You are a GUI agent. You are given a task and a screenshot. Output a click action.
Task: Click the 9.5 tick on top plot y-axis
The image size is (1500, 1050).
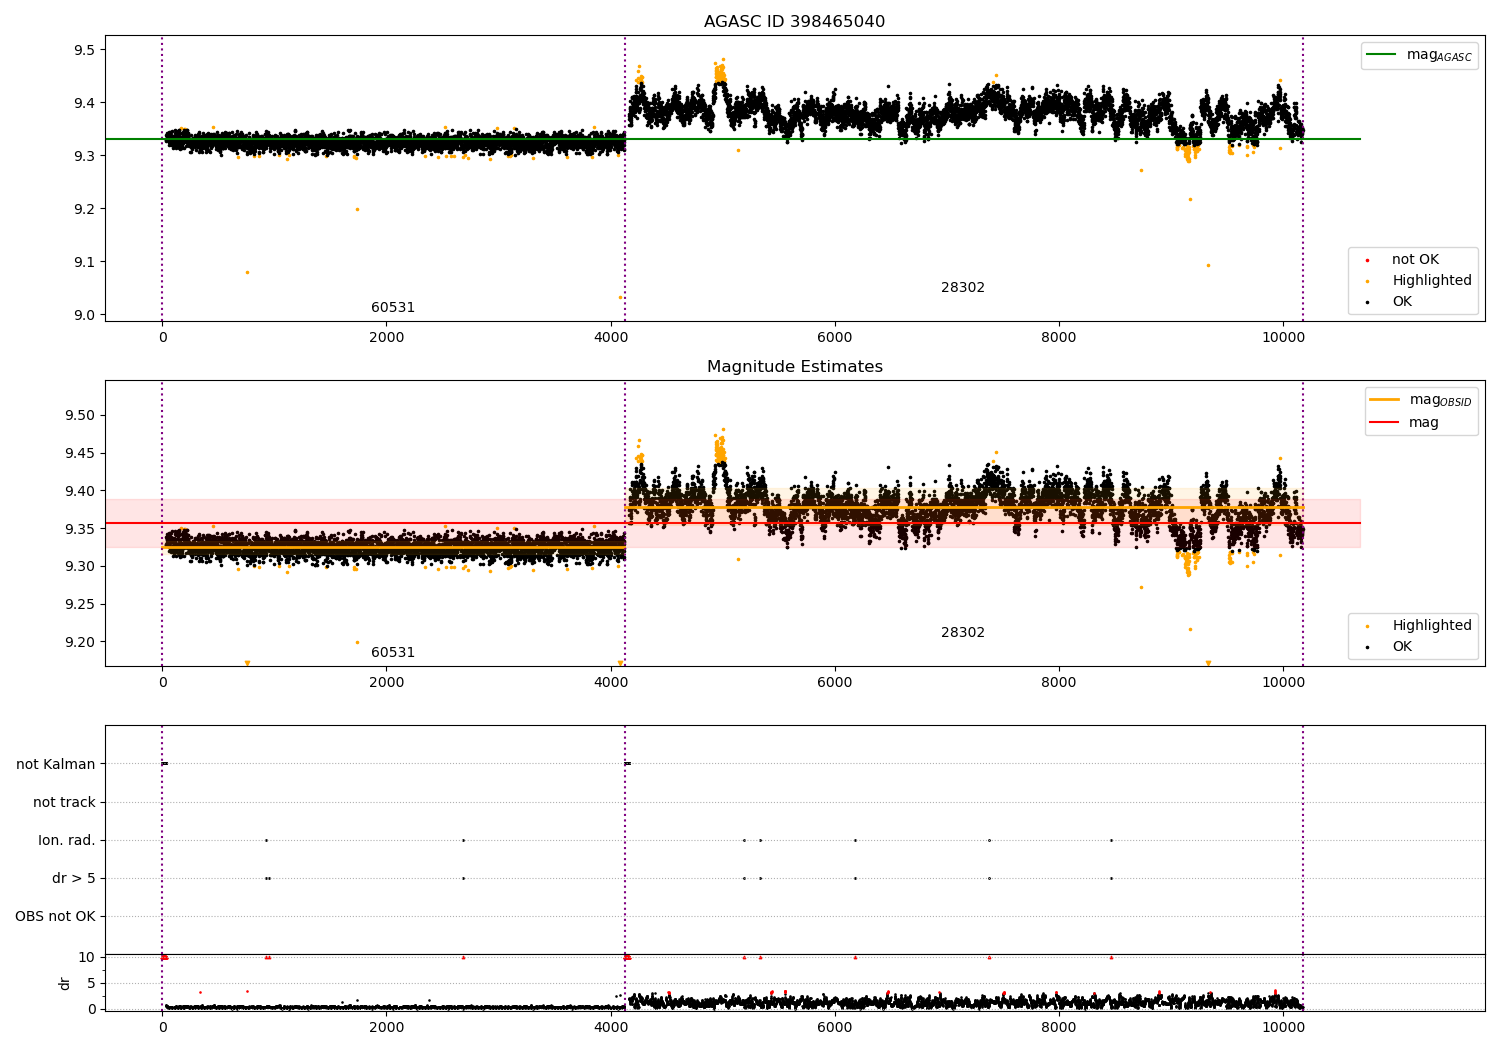coord(83,50)
